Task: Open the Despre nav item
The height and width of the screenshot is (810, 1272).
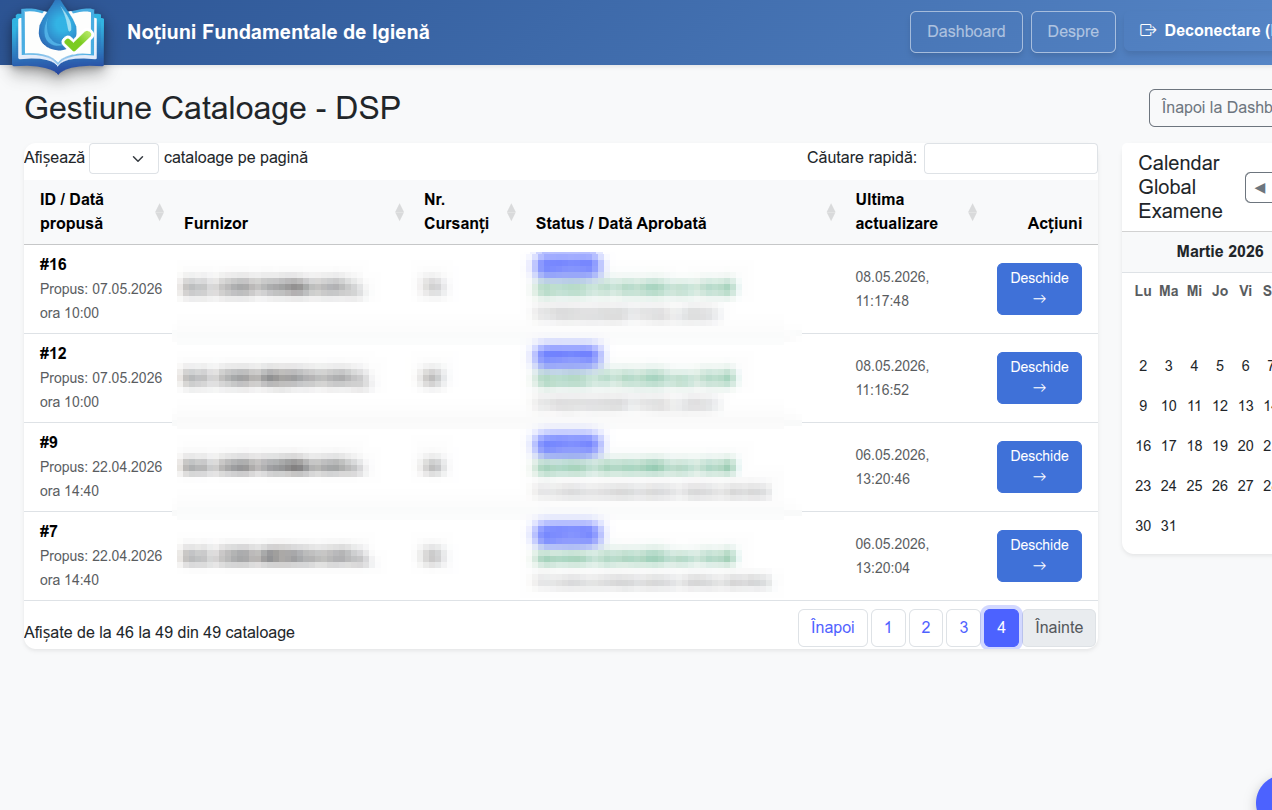Action: 1073,32
